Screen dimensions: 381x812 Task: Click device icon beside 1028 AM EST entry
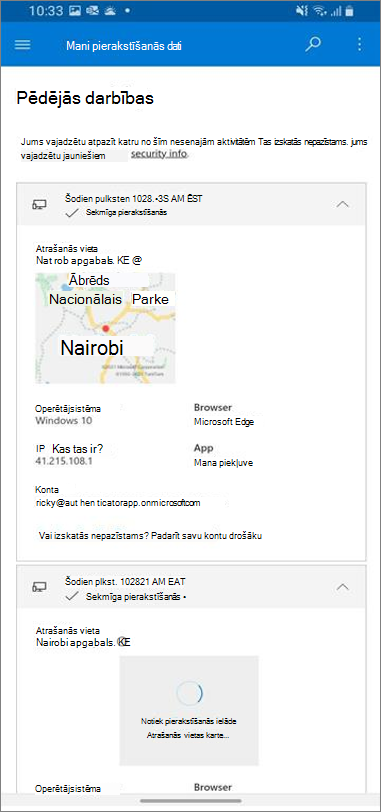tap(39, 204)
